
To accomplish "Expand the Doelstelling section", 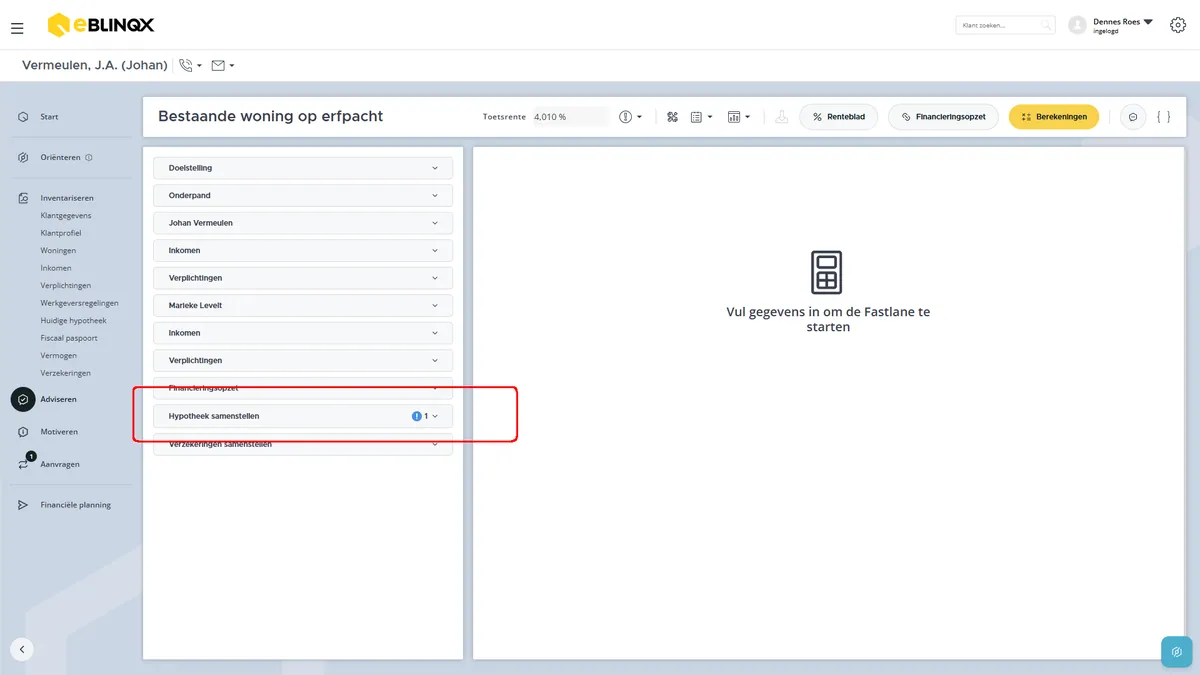I will click(x=303, y=168).
